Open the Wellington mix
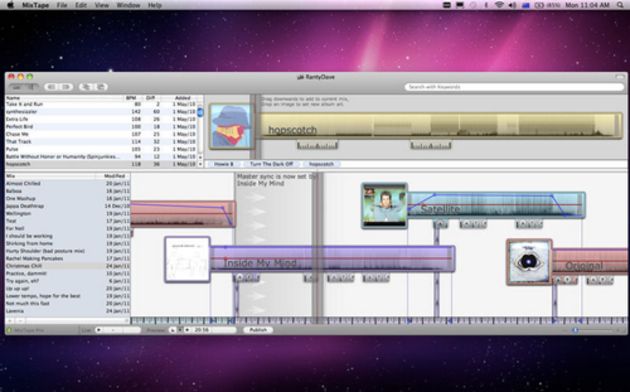The height and width of the screenshot is (392, 630). [68, 214]
